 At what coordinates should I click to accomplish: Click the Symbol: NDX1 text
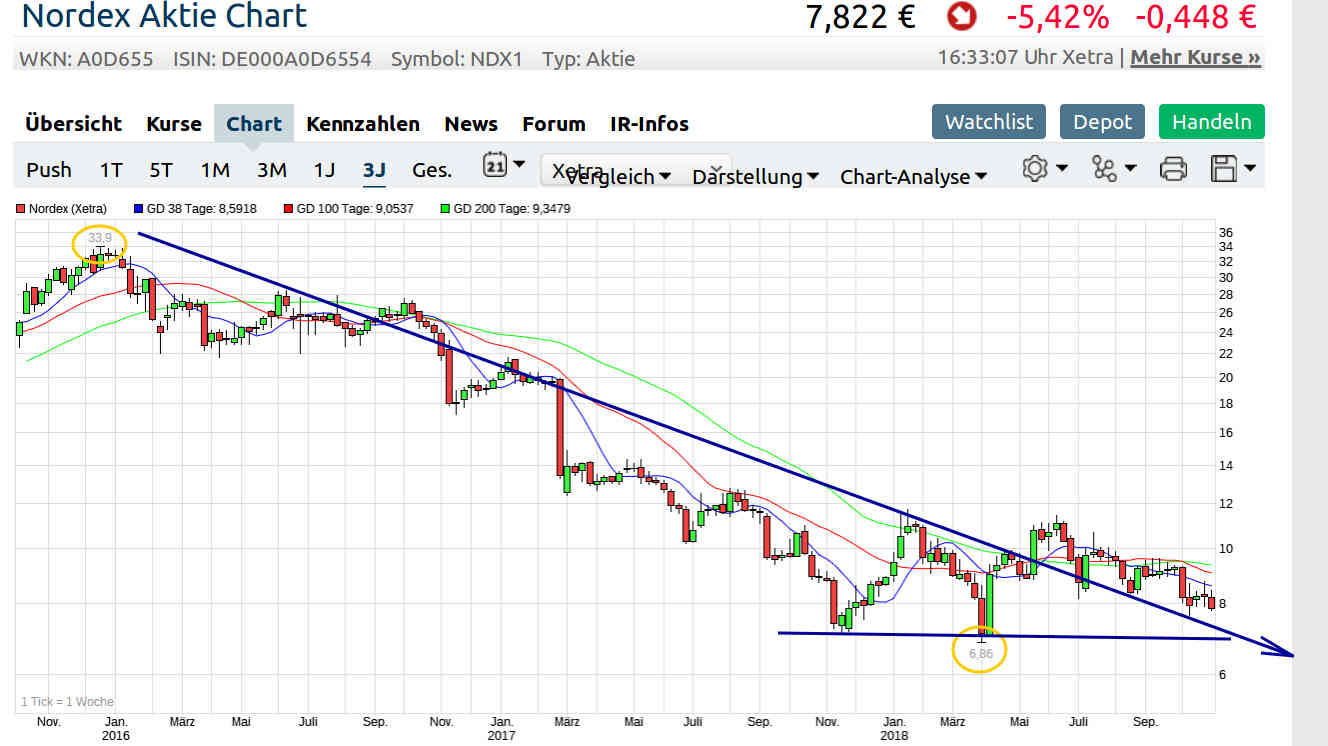pyautogui.click(x=457, y=59)
